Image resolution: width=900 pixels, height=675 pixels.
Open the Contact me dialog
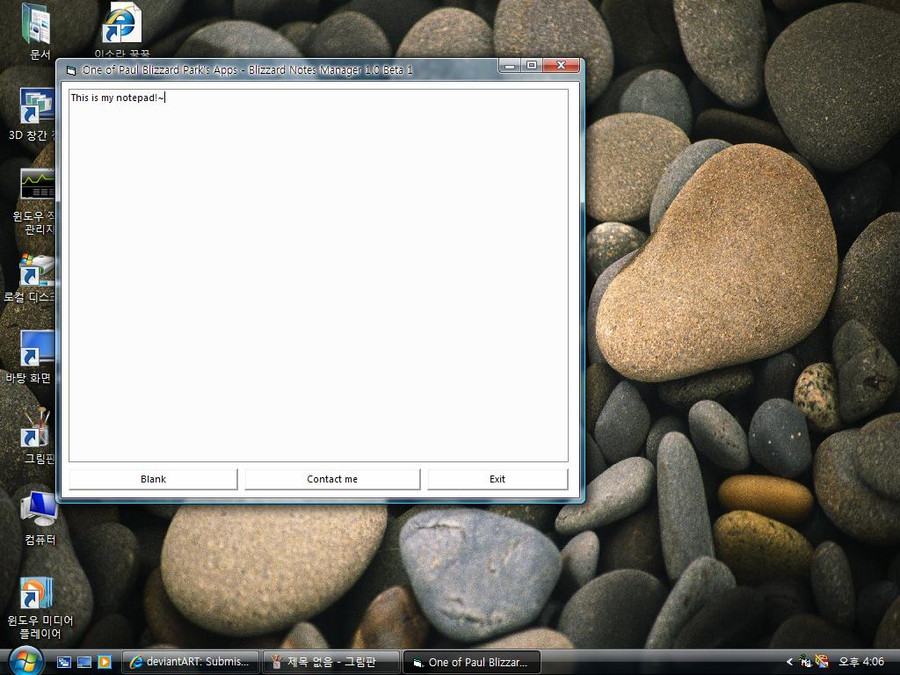(332, 479)
